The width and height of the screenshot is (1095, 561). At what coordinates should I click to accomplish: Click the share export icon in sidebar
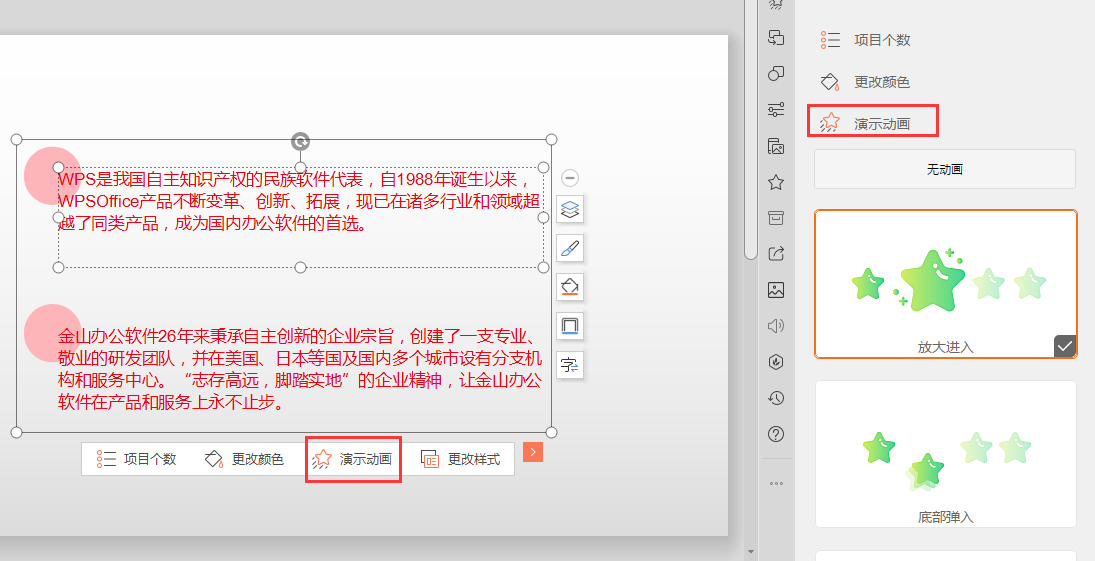point(776,254)
